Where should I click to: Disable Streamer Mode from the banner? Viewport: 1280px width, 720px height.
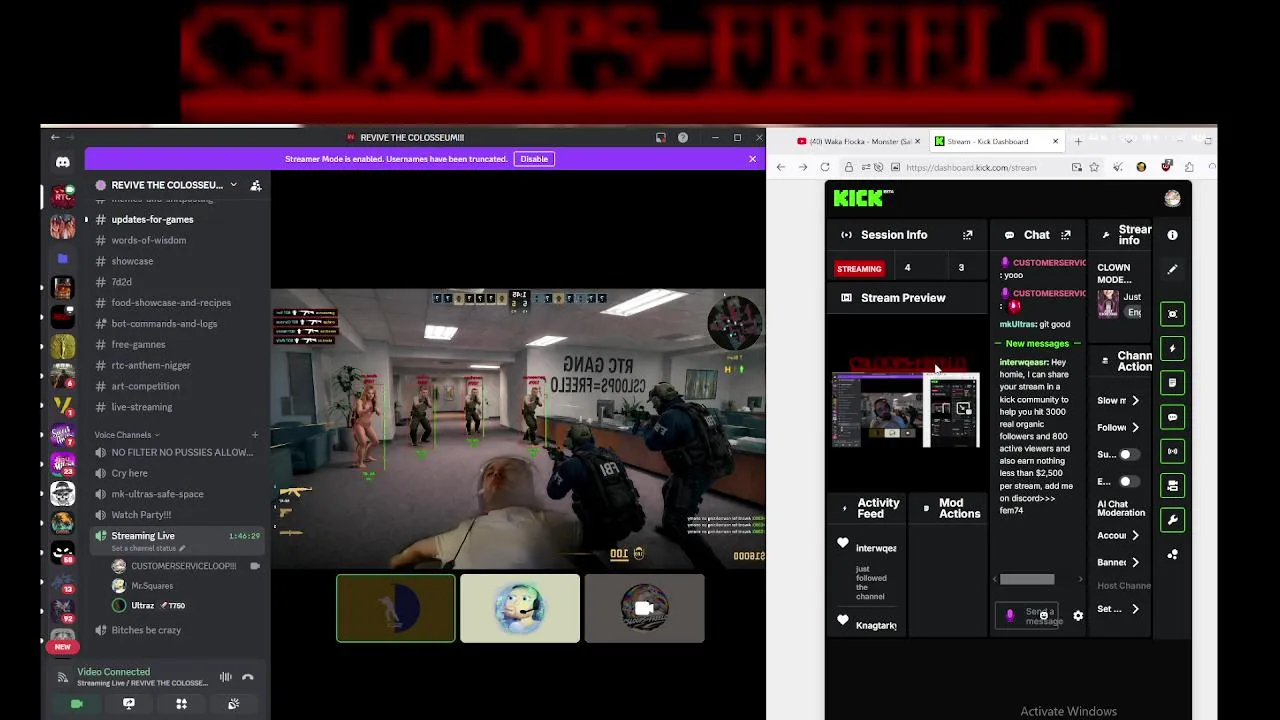click(534, 159)
